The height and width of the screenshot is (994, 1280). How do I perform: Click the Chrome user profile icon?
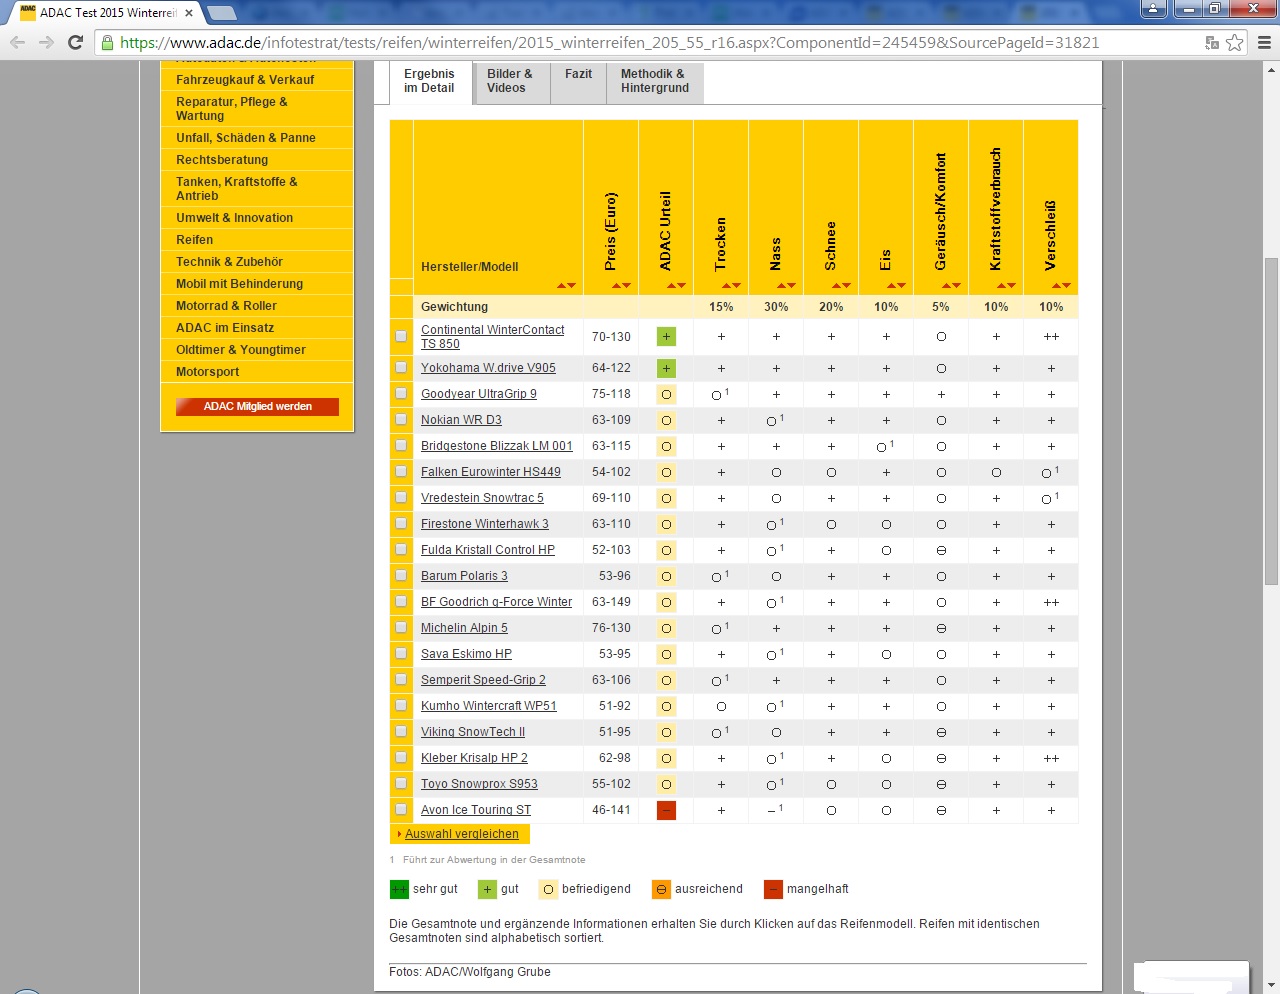tap(1154, 9)
